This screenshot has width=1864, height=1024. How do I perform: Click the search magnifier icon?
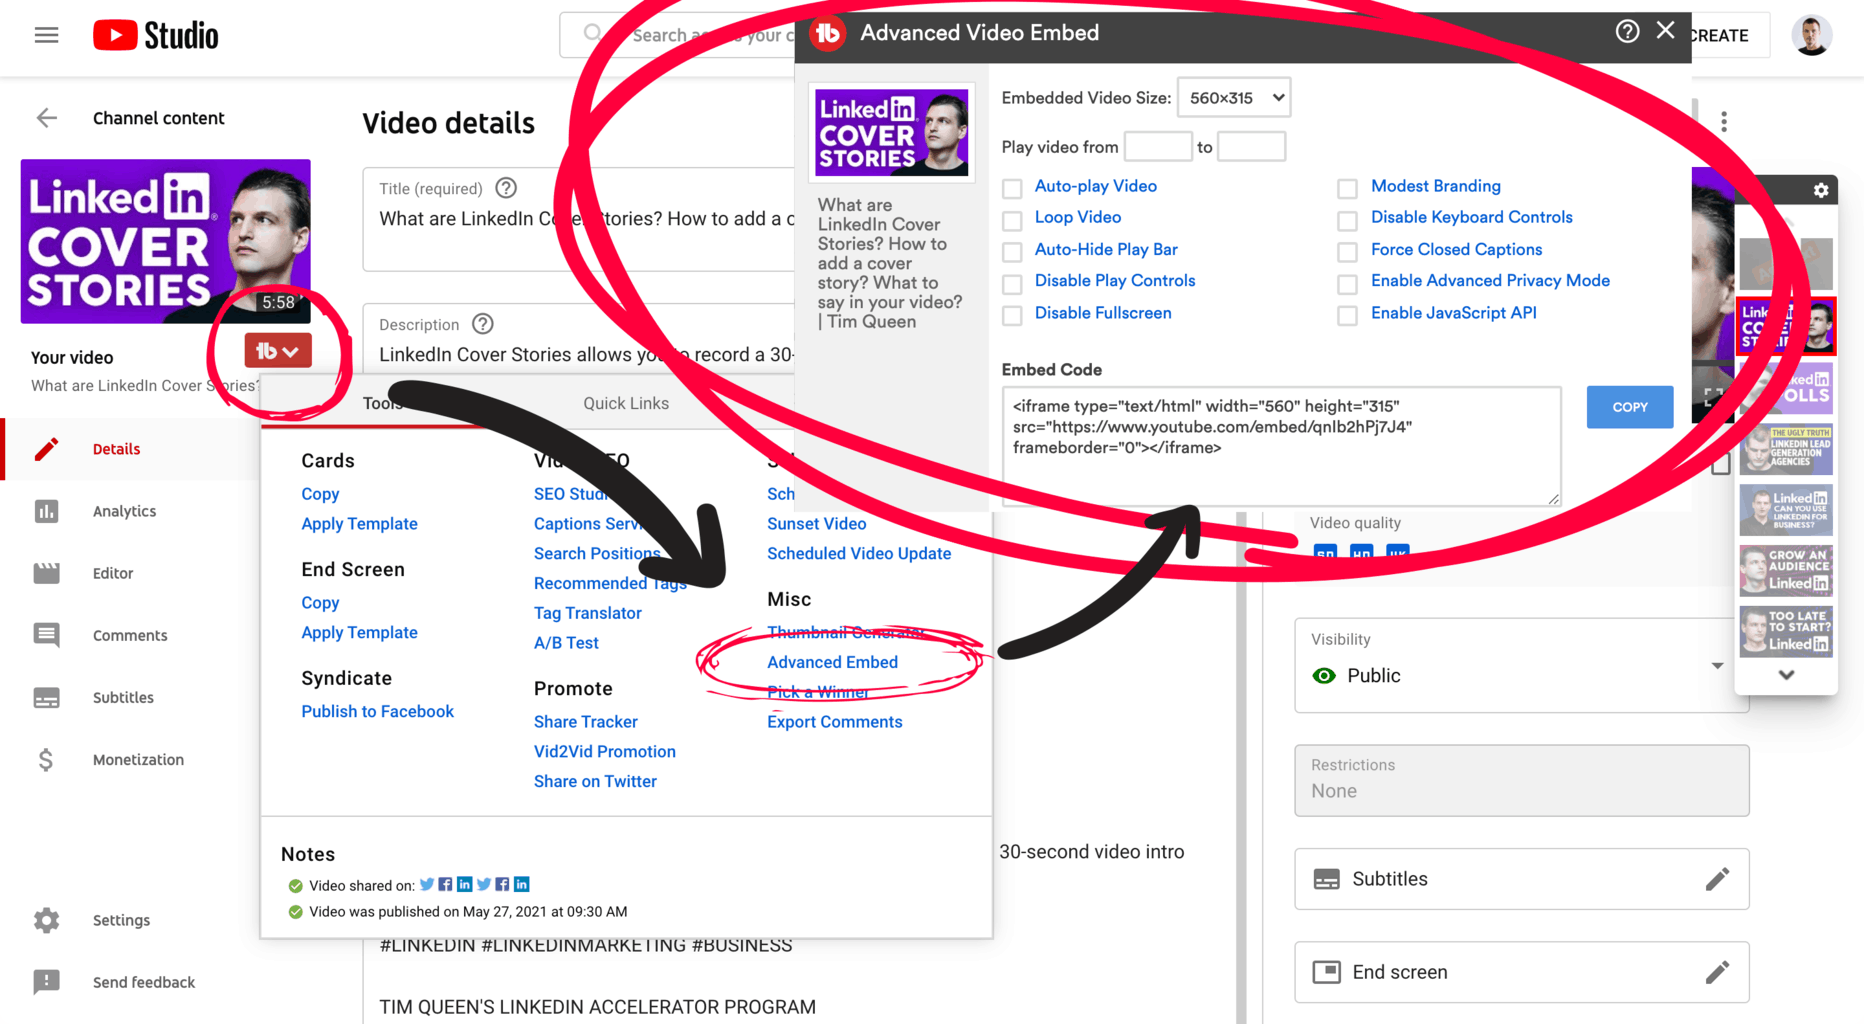point(593,34)
